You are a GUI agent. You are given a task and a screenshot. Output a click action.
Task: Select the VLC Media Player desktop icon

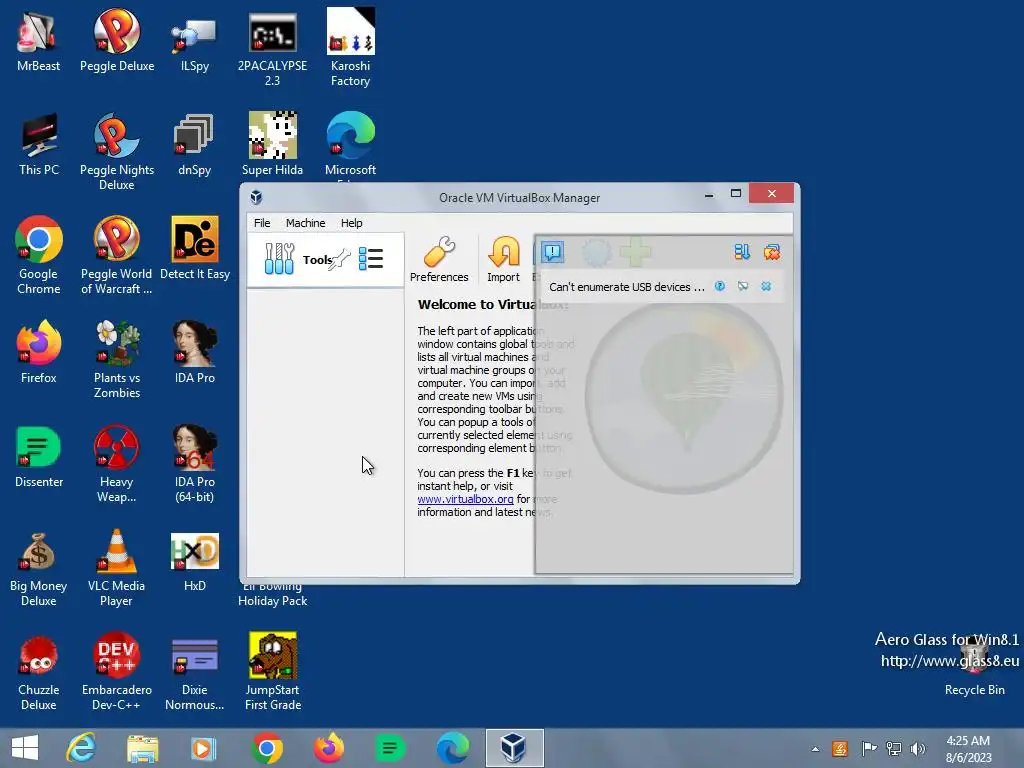click(x=117, y=567)
